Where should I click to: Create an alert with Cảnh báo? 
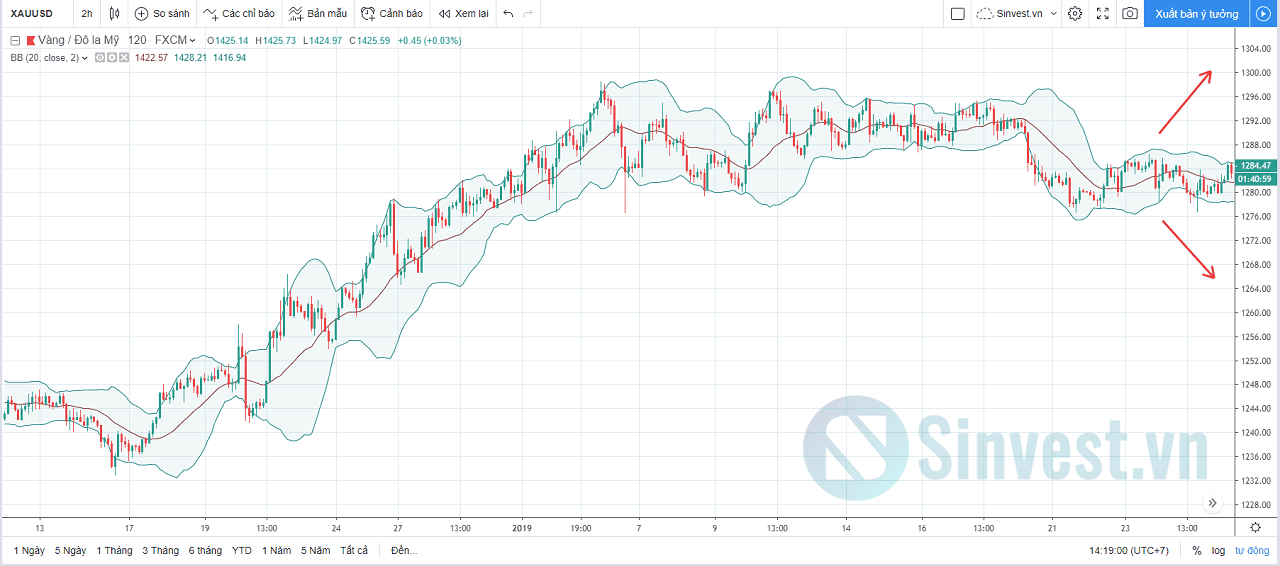[x=392, y=14]
